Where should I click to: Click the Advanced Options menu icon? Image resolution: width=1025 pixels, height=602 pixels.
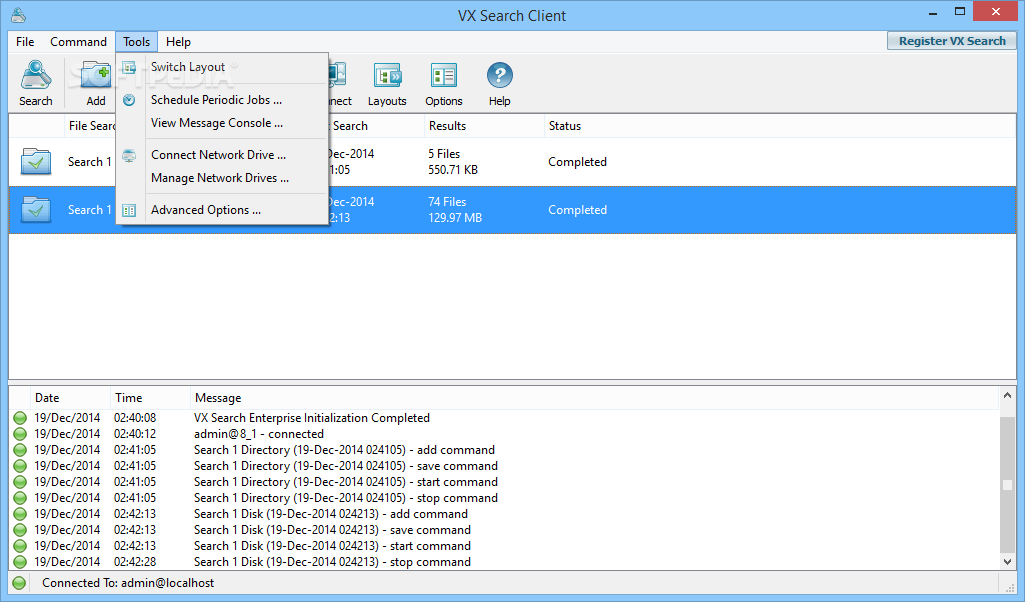[129, 210]
